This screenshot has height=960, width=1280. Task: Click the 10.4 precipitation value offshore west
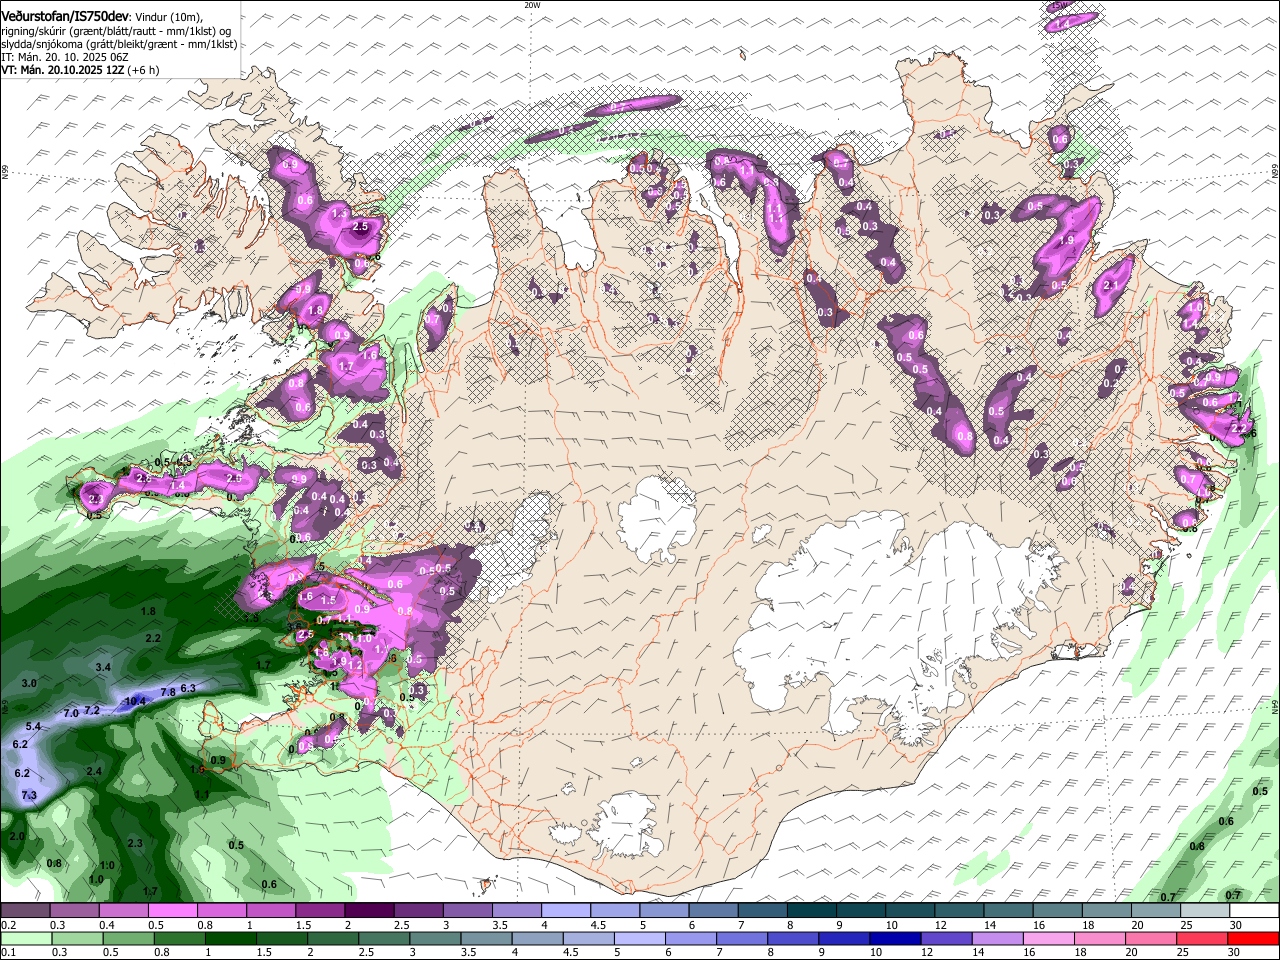click(135, 701)
